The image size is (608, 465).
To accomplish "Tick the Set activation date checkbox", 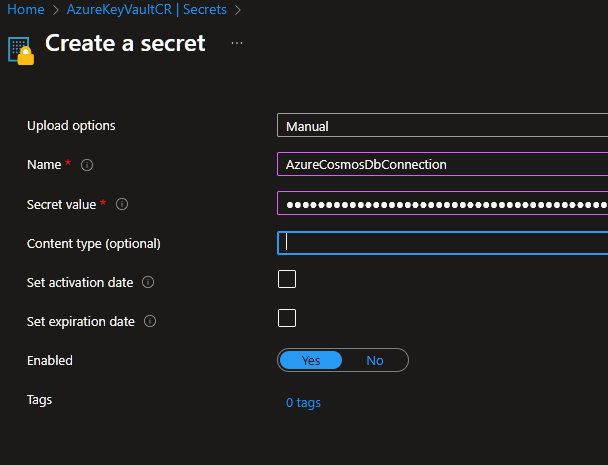I will [287, 279].
